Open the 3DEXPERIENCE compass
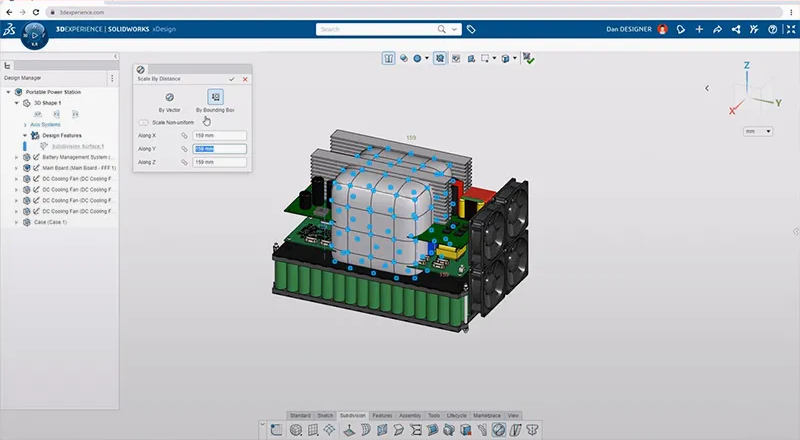The width and height of the screenshot is (800, 440). (34, 35)
